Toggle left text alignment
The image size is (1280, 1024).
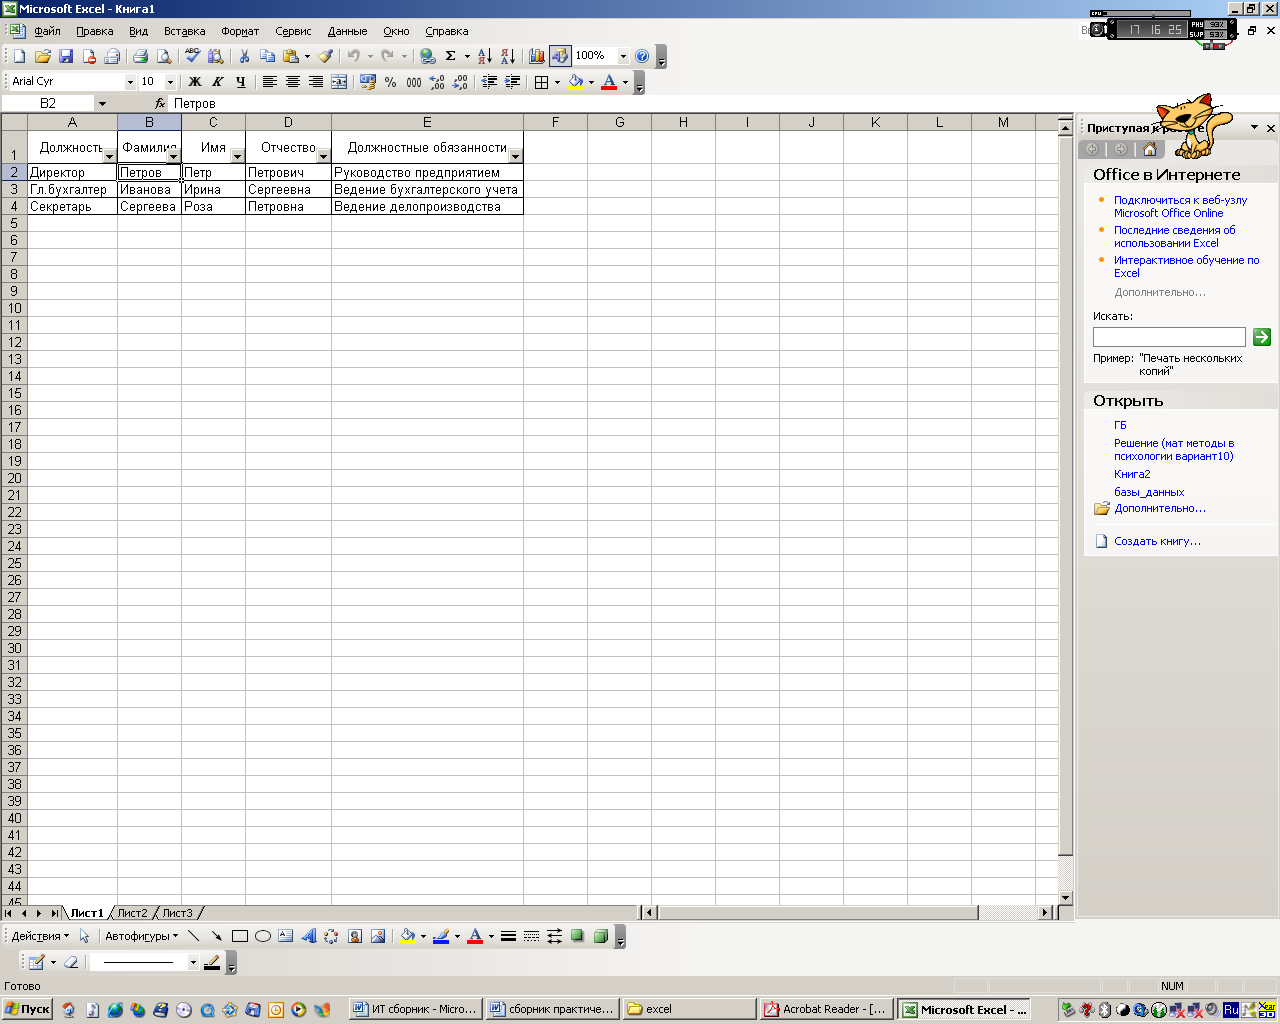point(270,82)
